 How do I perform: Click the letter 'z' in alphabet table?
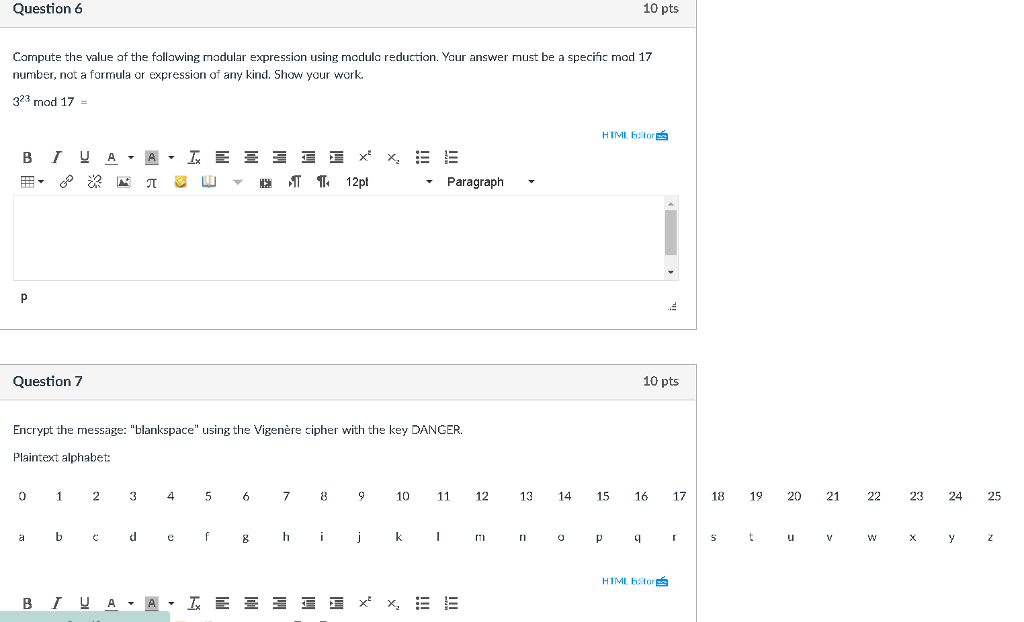coord(990,537)
